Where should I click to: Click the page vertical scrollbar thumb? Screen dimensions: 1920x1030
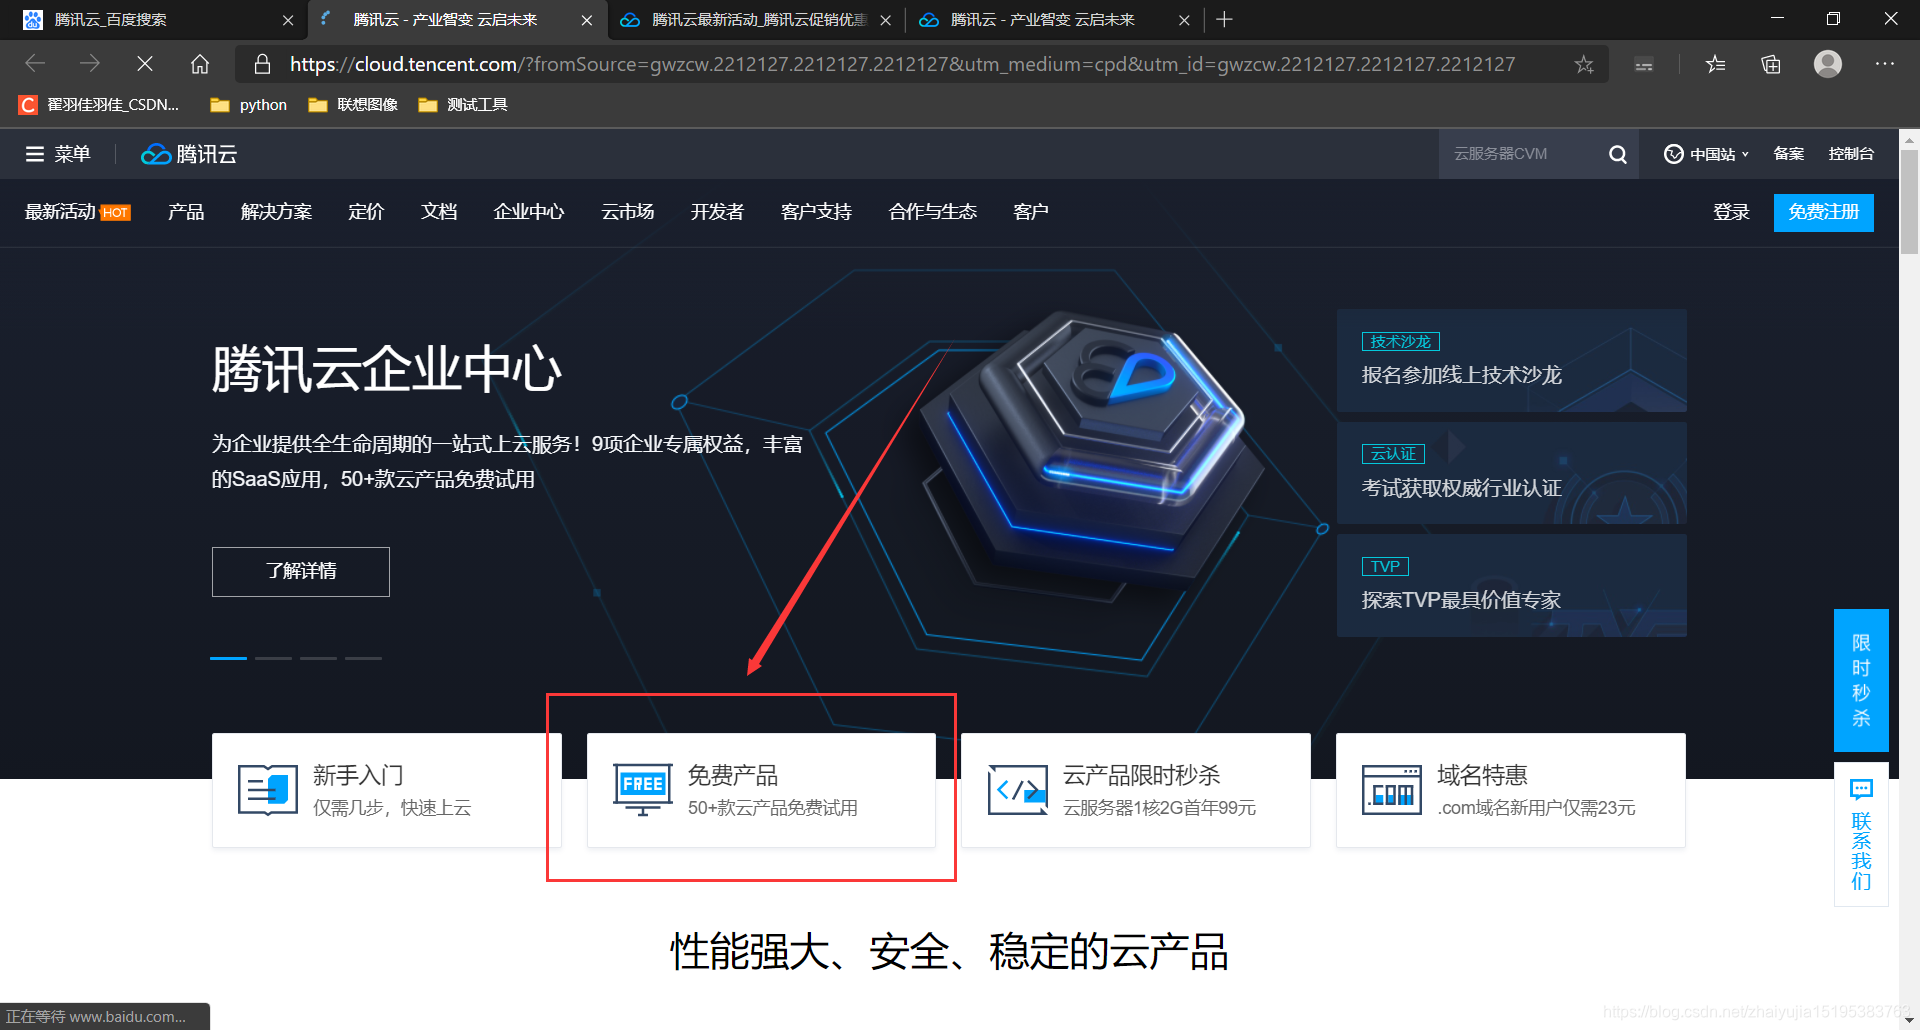[1909, 200]
